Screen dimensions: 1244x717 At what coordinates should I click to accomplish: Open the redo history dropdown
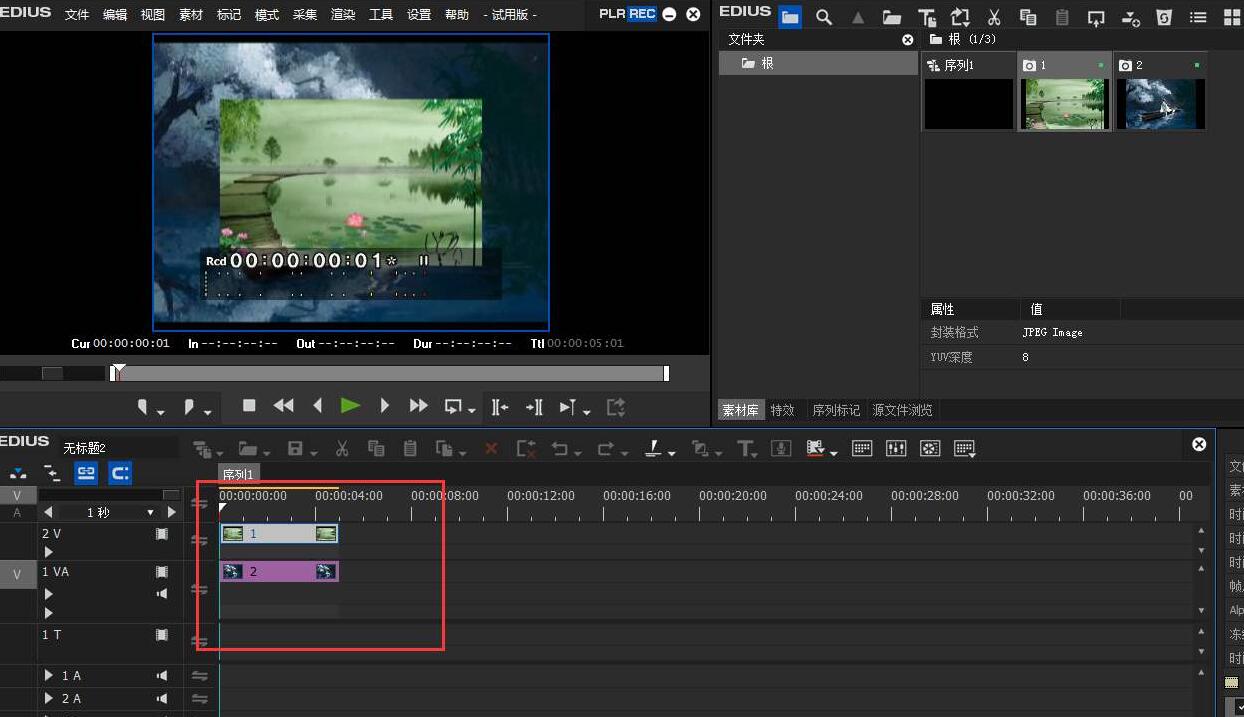(x=623, y=453)
